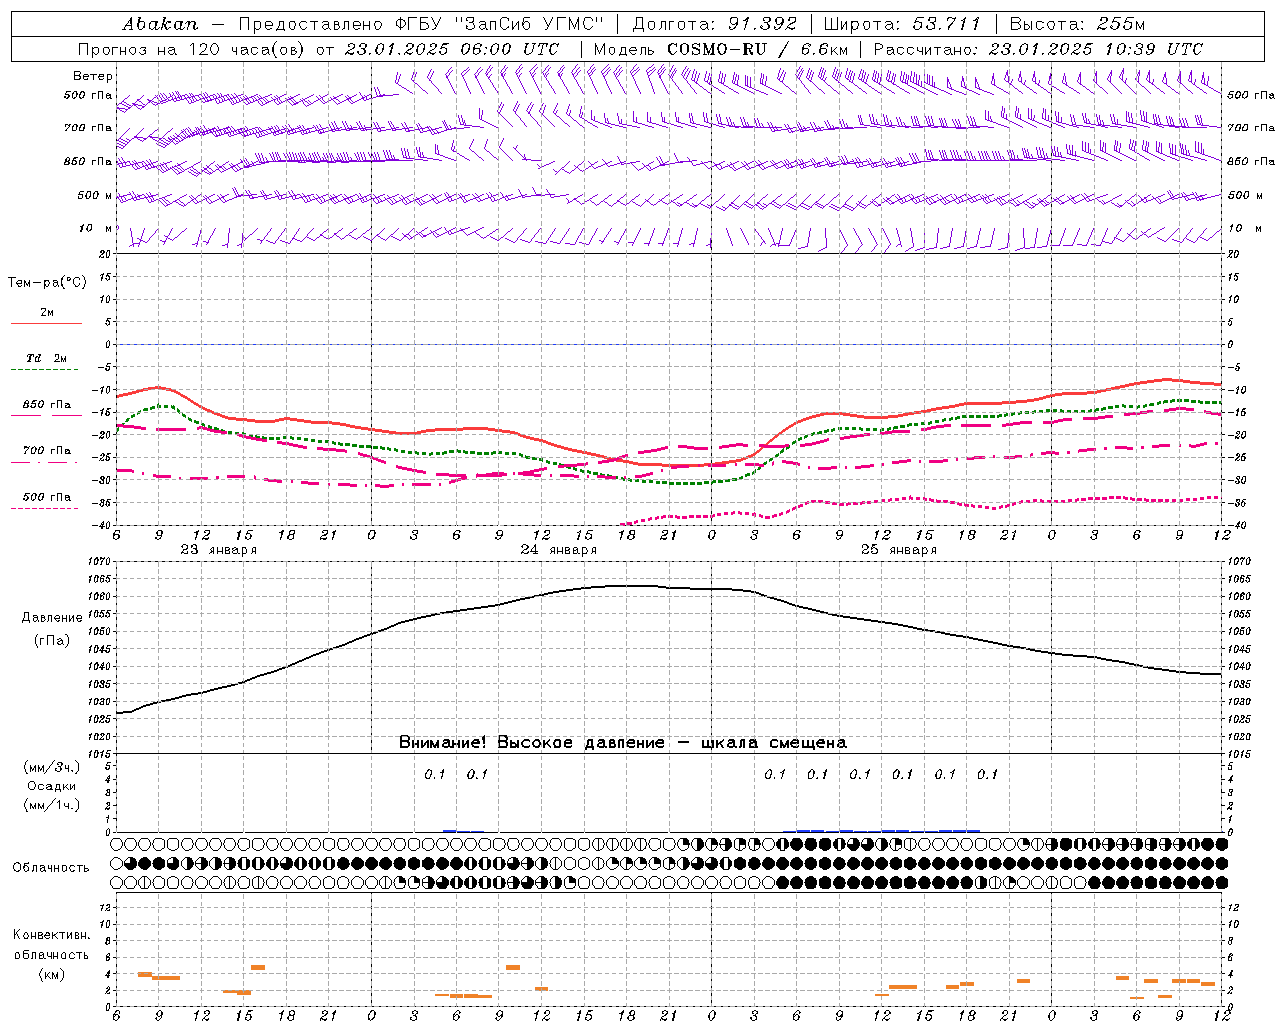This screenshot has height=1024, width=1280.
Task: Click the "(мм/1ч.)" precipitation unit label
Action: coord(51,805)
